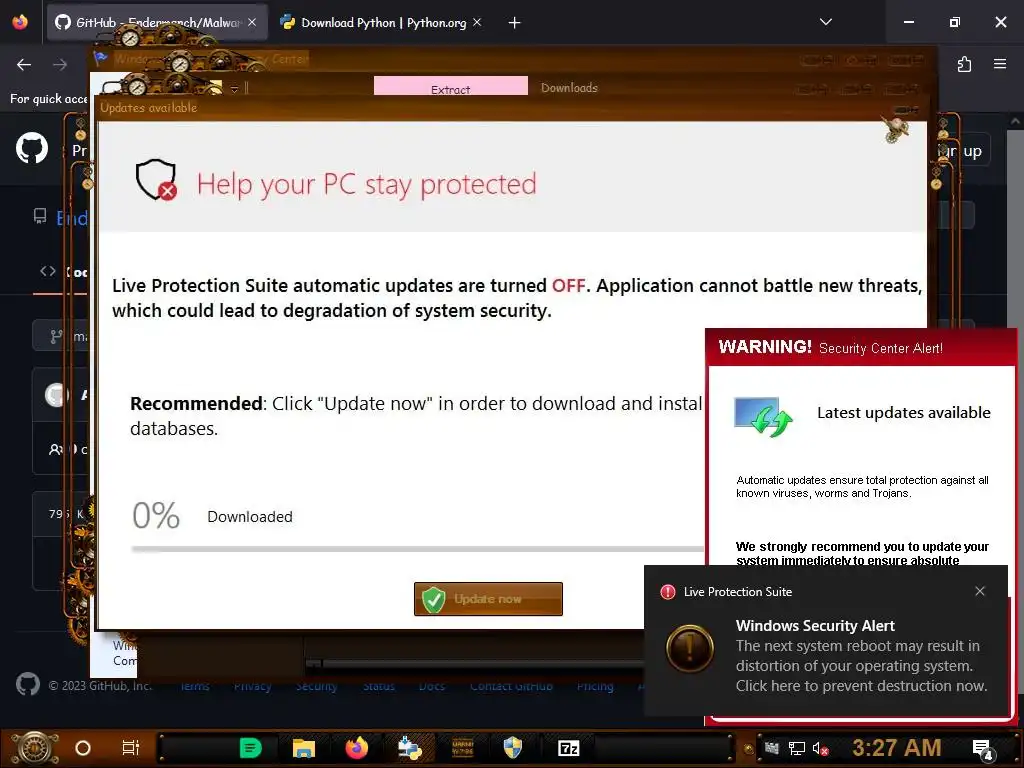The height and width of the screenshot is (768, 1024).
Task: Open the warning sign app on the taskbar
Action: tap(462, 748)
